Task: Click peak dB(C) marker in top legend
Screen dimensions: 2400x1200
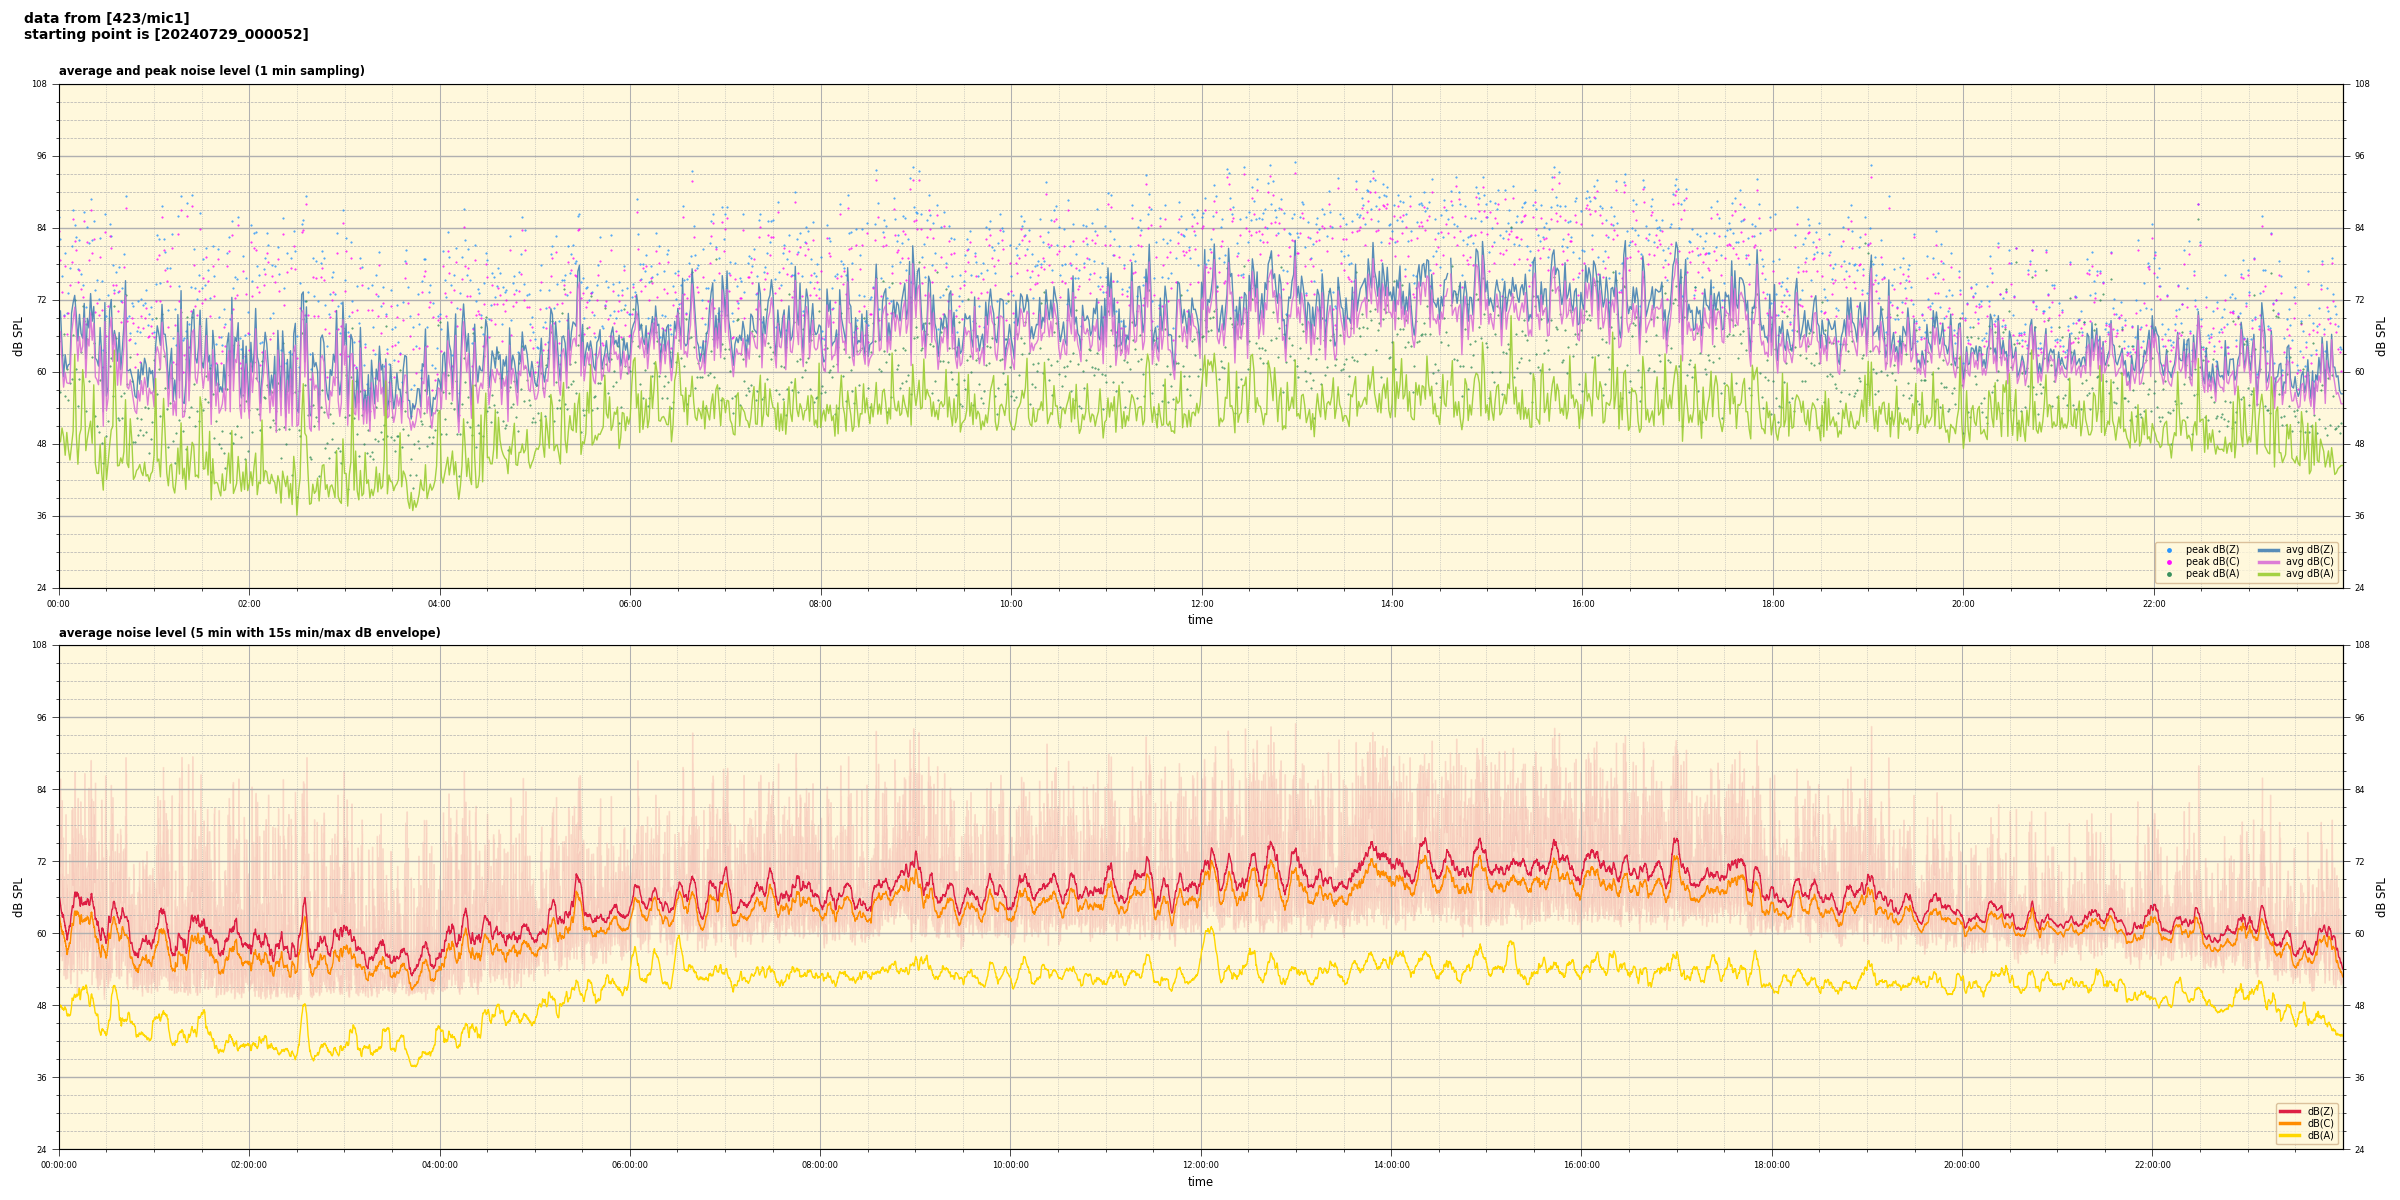Action: pyautogui.click(x=2169, y=562)
